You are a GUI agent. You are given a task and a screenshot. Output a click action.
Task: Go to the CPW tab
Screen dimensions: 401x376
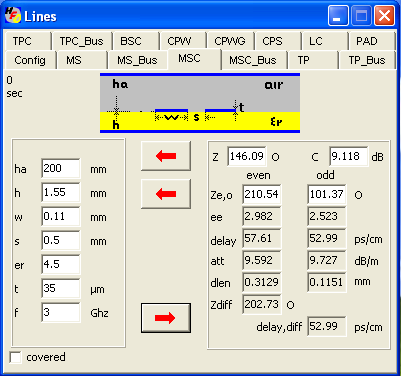(x=182, y=41)
